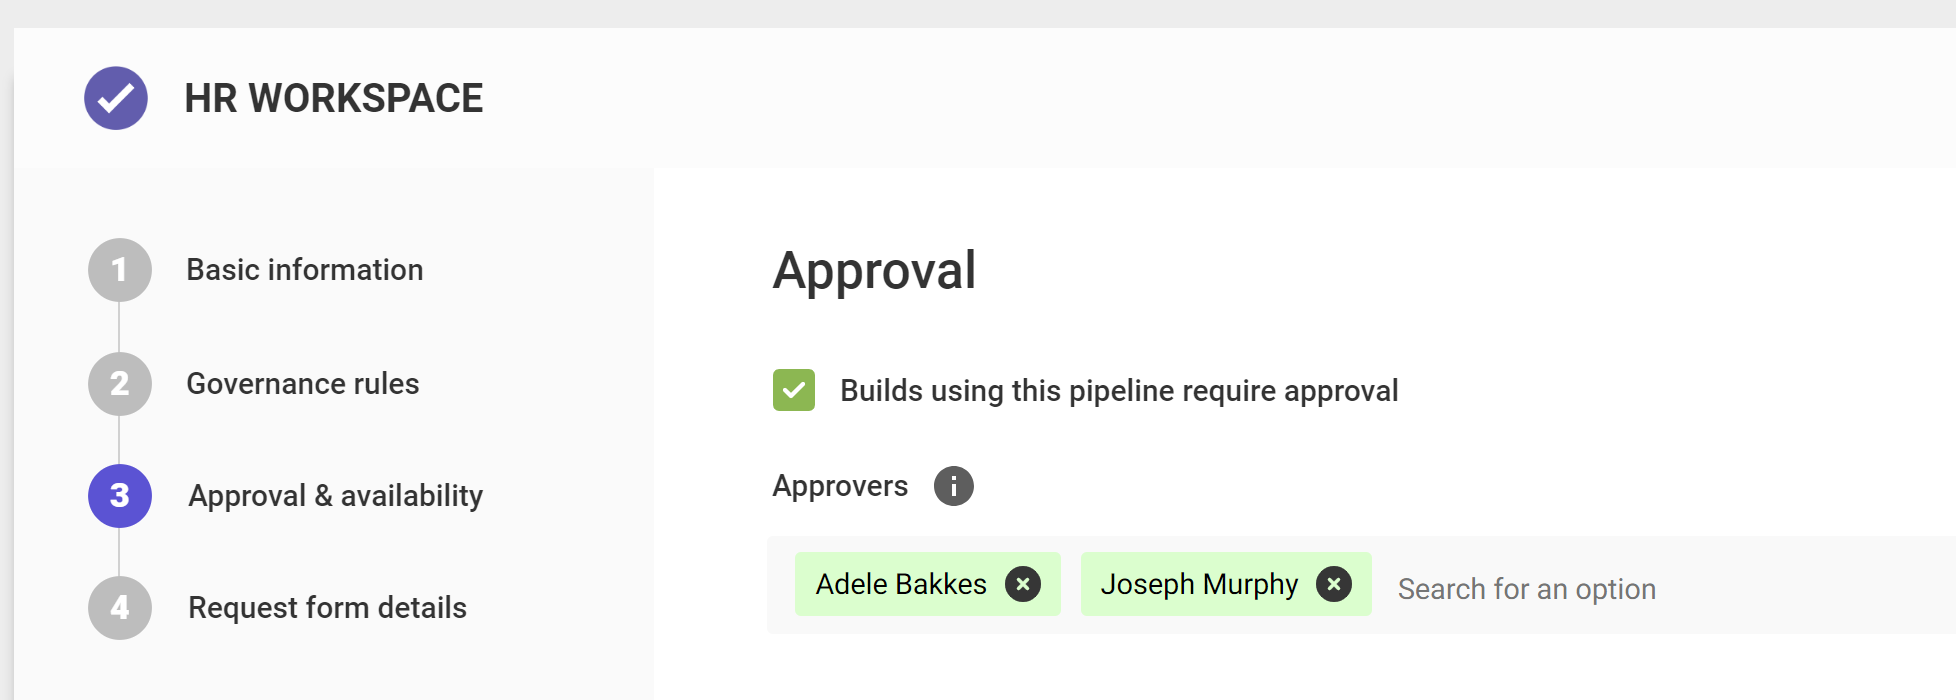Screen dimensions: 1956x700
Task: Remove Adele Bakkes from approvers
Action: [x=1023, y=584]
